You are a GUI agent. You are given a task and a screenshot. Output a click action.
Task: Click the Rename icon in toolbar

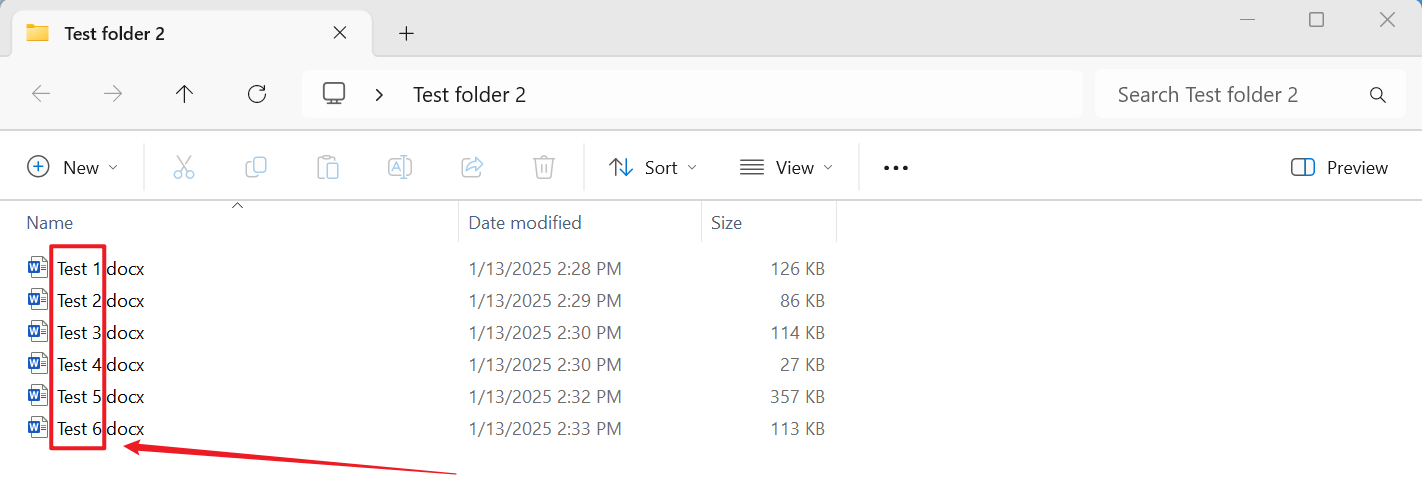click(x=400, y=168)
